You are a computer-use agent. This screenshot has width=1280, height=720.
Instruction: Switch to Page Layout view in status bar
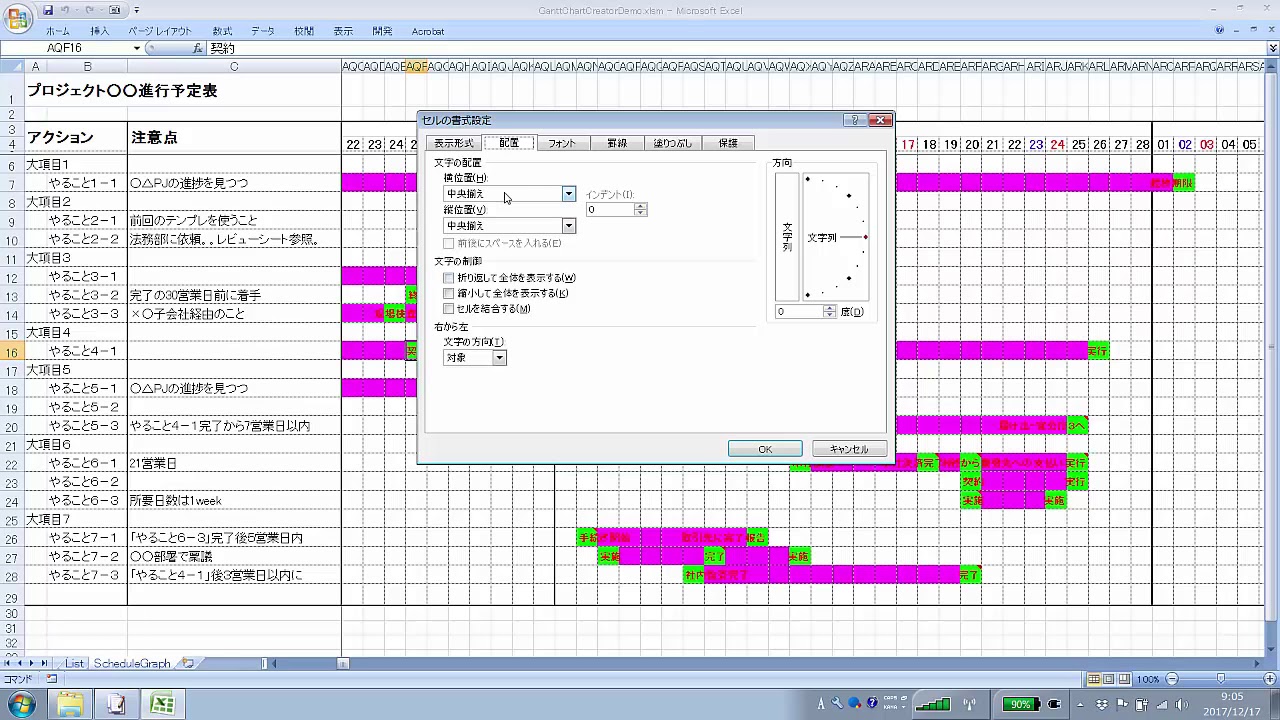(1109, 679)
